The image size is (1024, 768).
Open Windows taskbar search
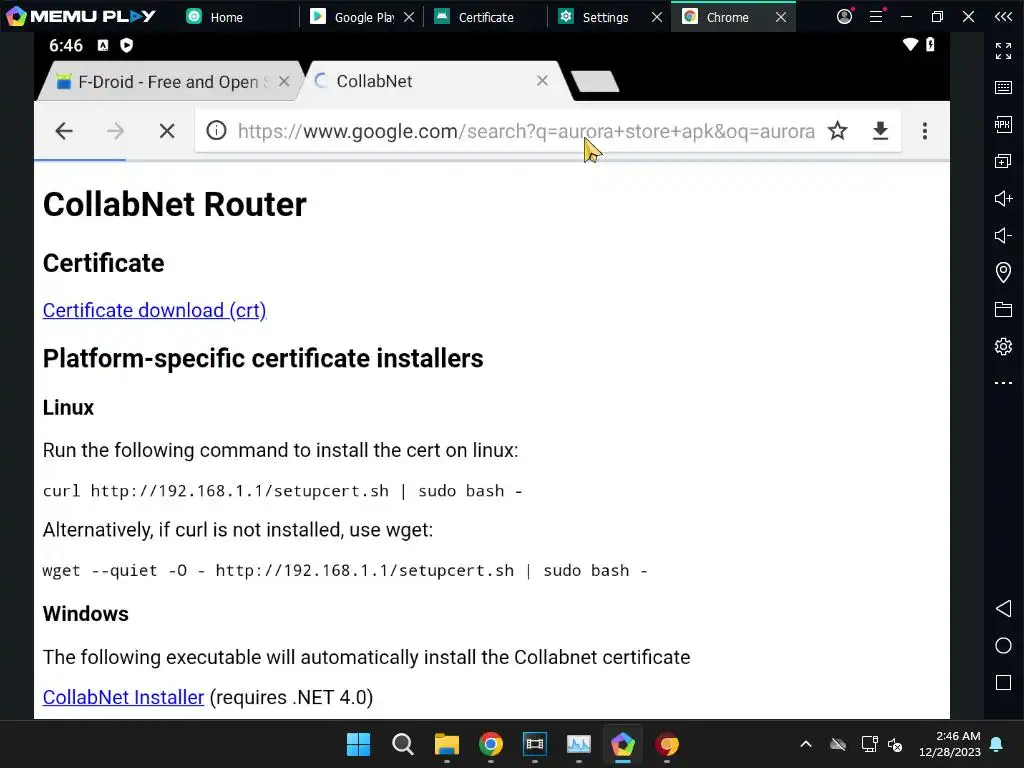(403, 744)
